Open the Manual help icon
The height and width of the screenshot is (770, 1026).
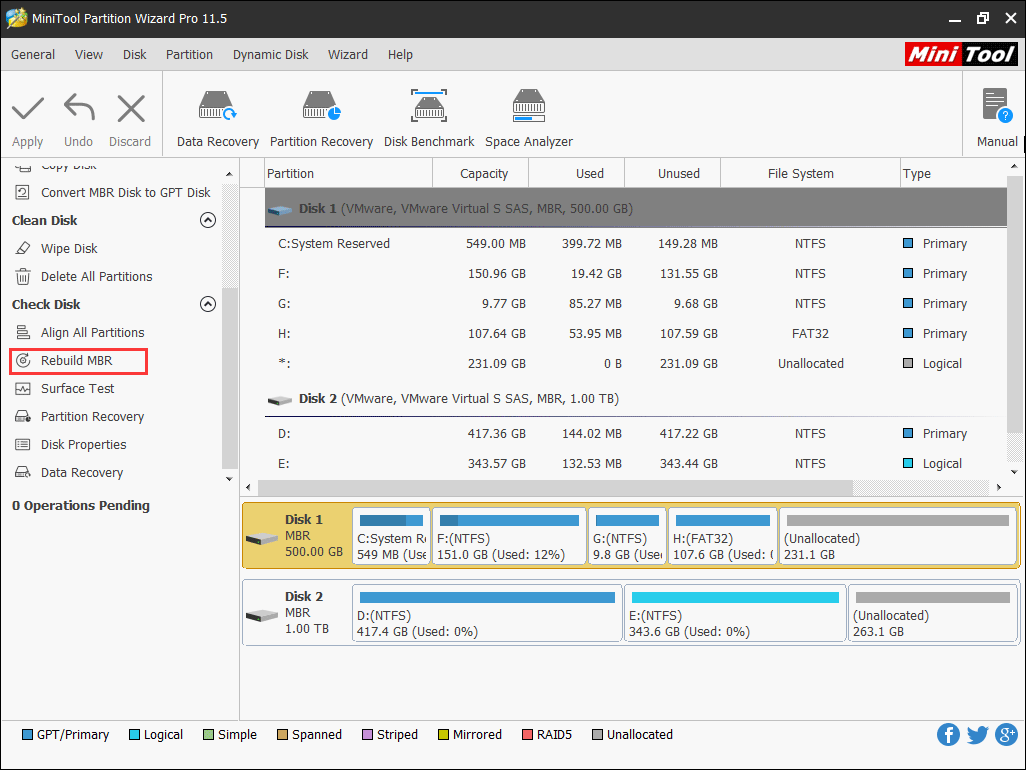click(997, 106)
